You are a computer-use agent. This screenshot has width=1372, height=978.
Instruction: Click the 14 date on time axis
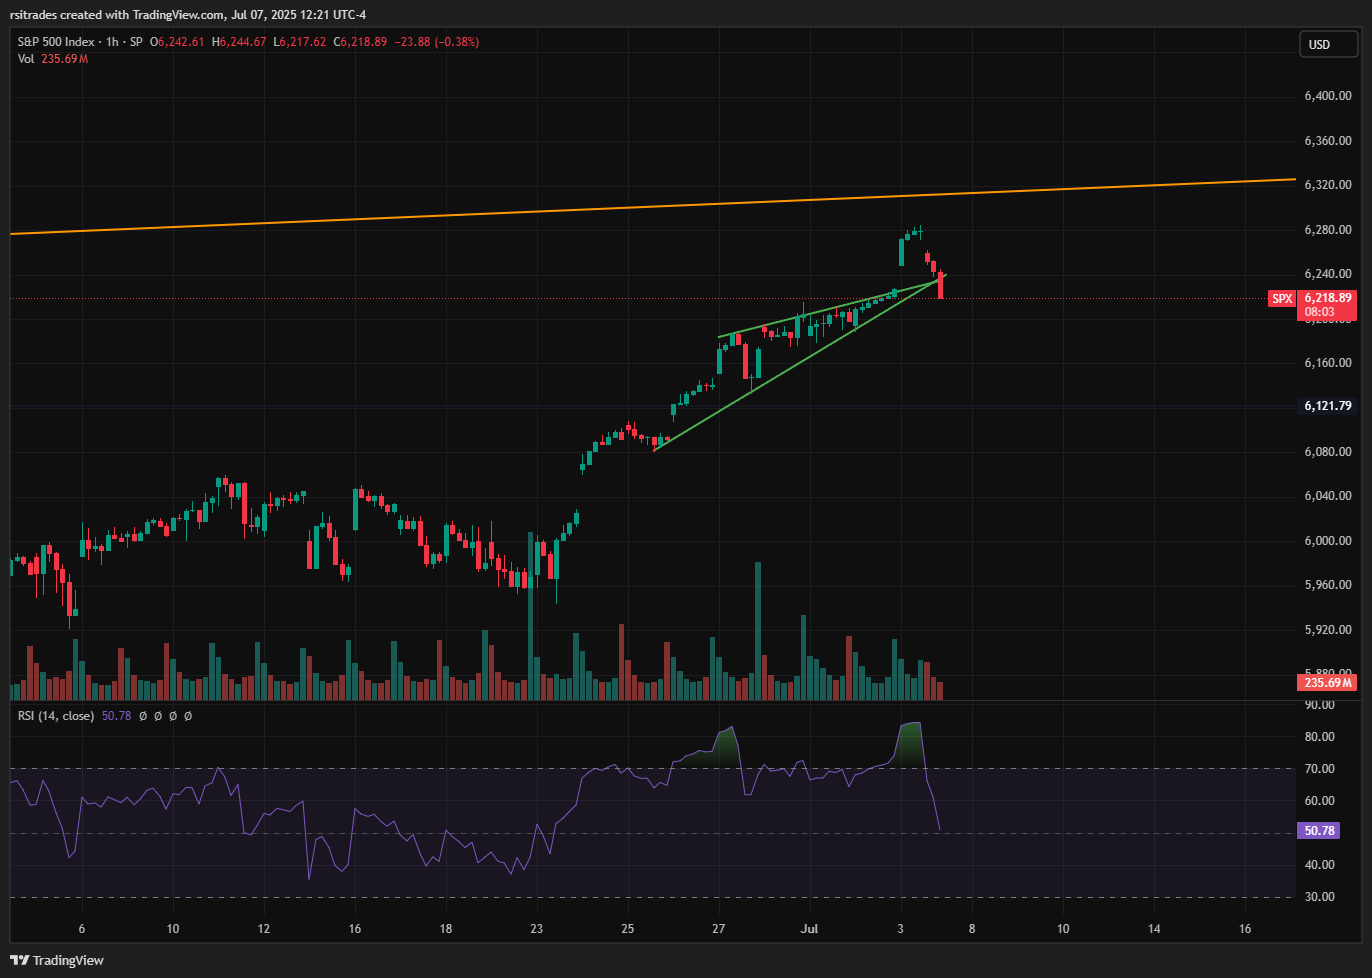pos(1154,929)
